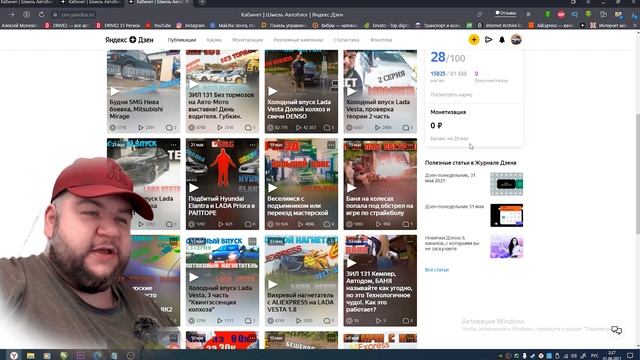Play 'Баня на колесах попала под обстрел'
This screenshot has width=640, height=360.
pos(352,188)
